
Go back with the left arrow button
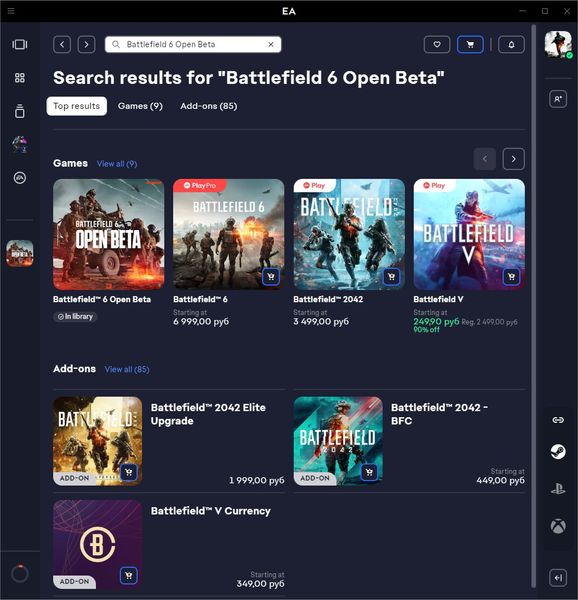tap(62, 44)
